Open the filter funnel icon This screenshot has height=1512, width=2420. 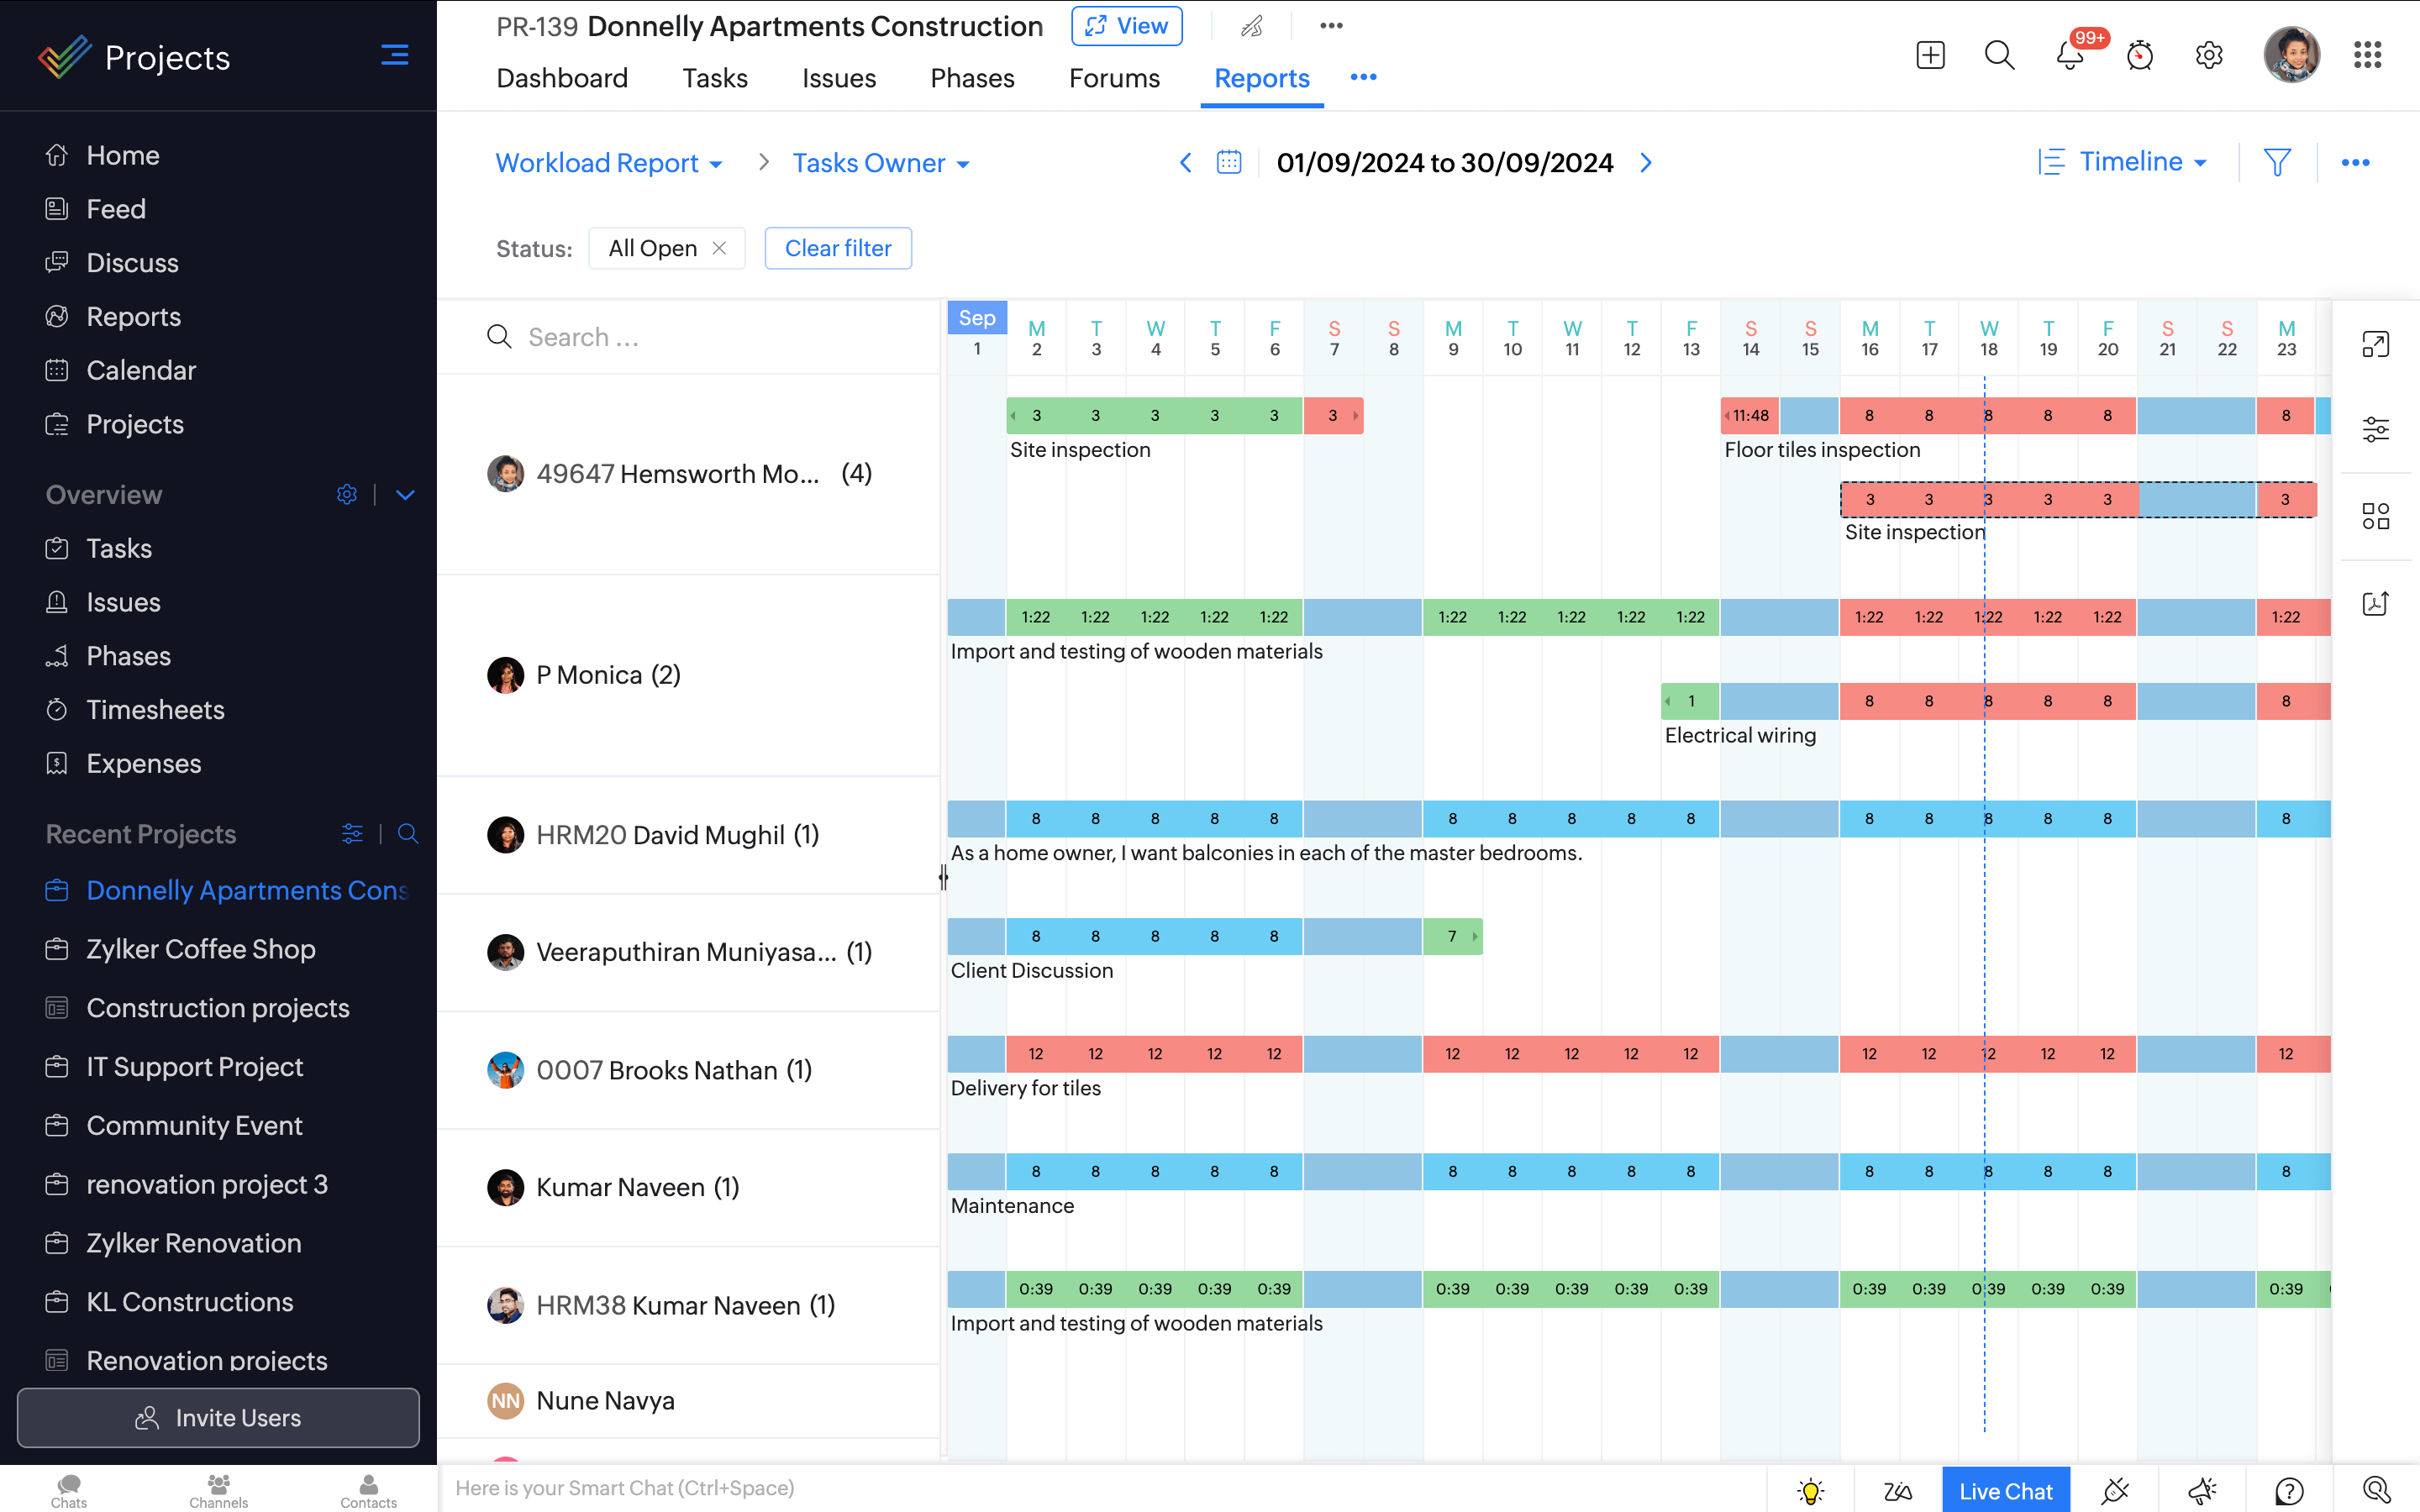click(2277, 162)
